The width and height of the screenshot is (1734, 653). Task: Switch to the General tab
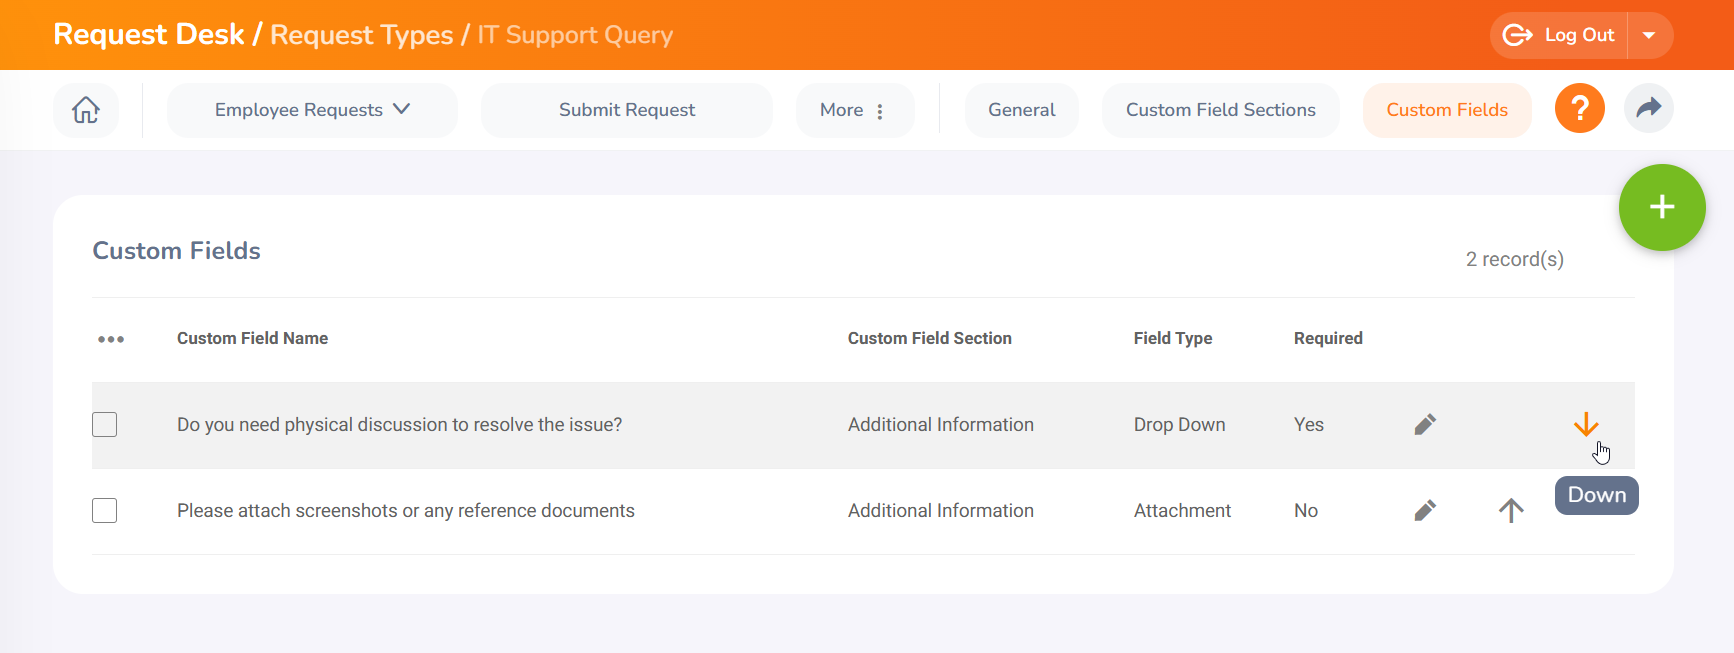1021,110
